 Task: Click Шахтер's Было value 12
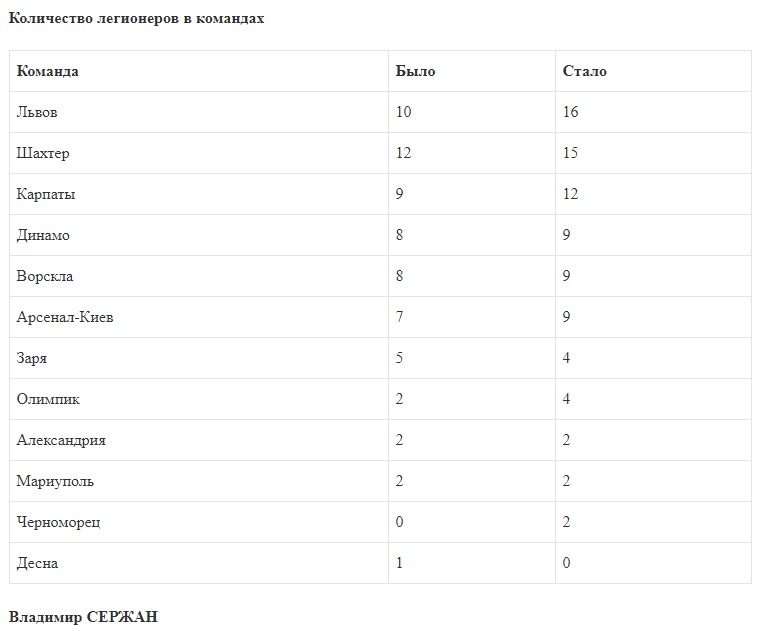tap(403, 153)
